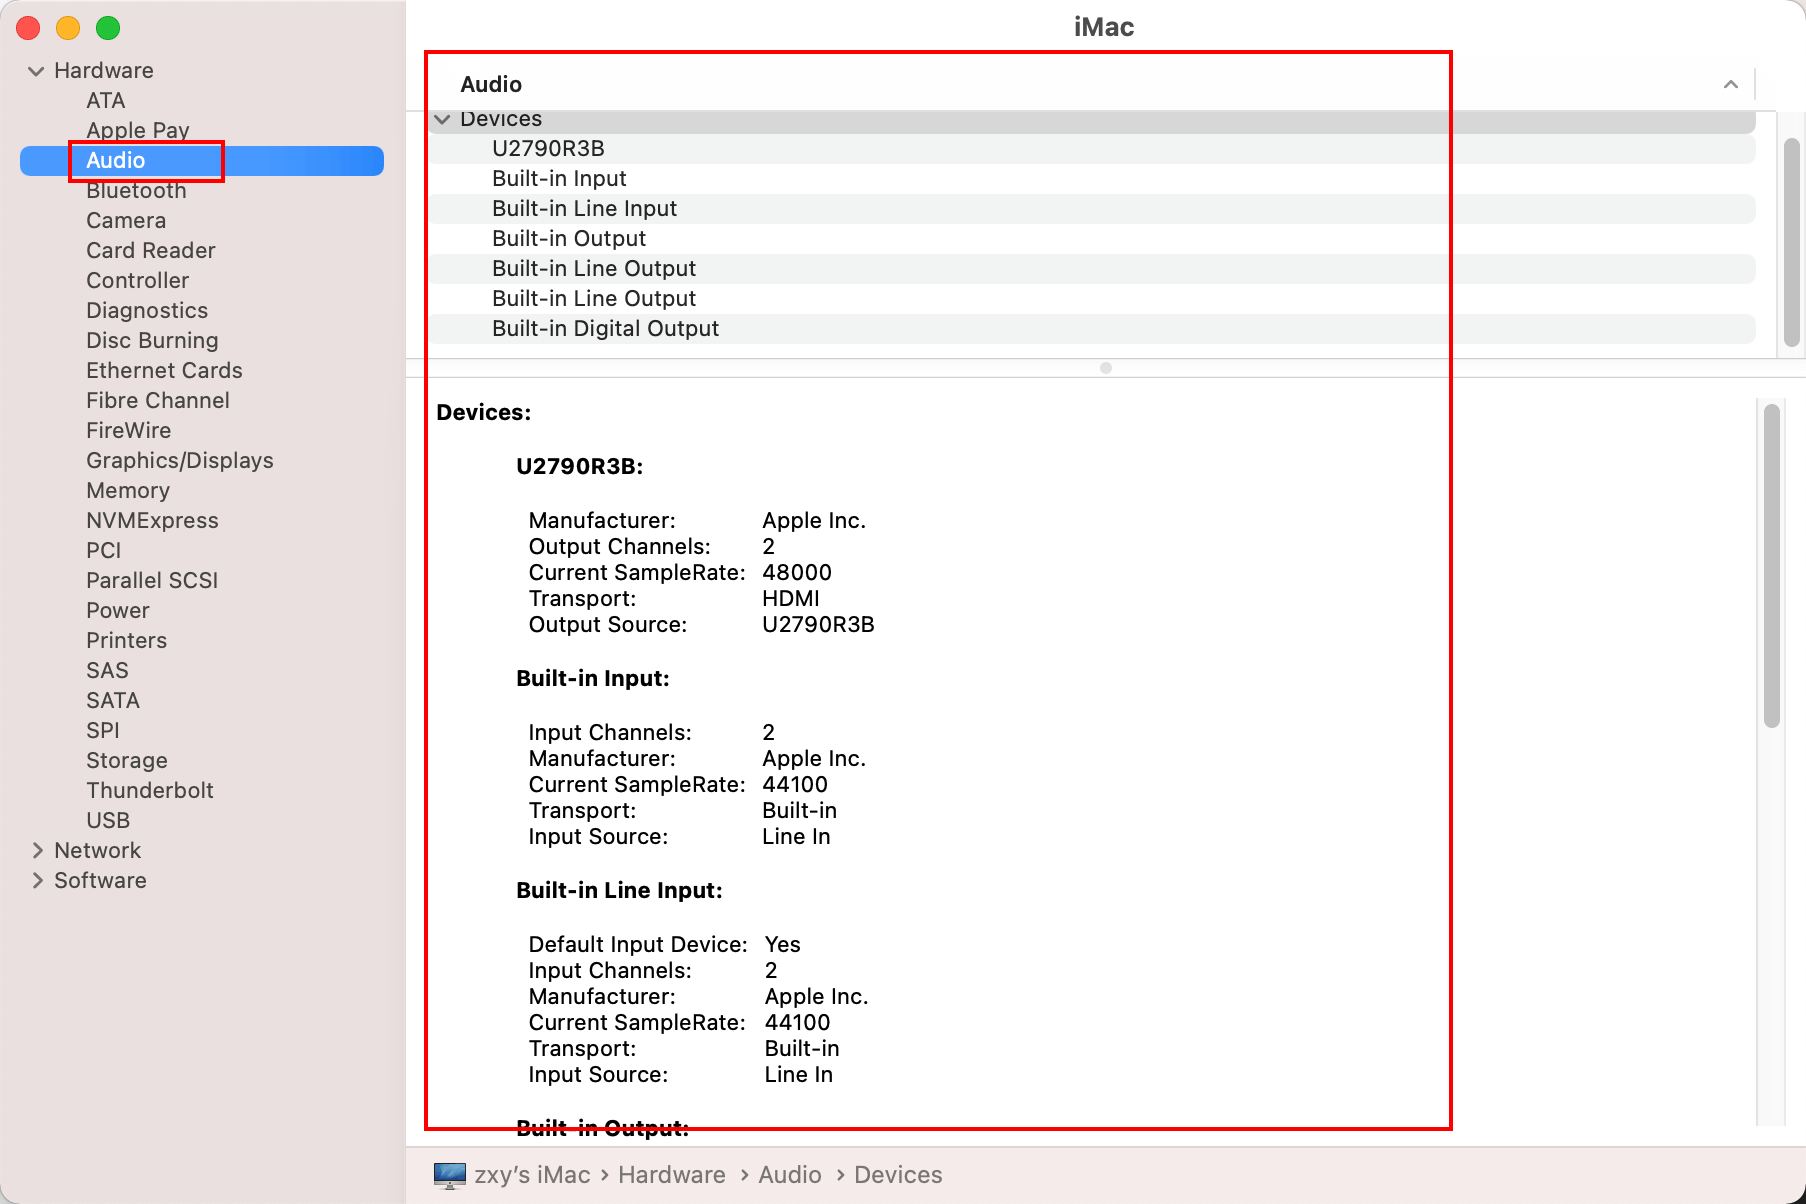The width and height of the screenshot is (1806, 1204).
Task: Select Memory in the sidebar
Action: [x=128, y=491]
